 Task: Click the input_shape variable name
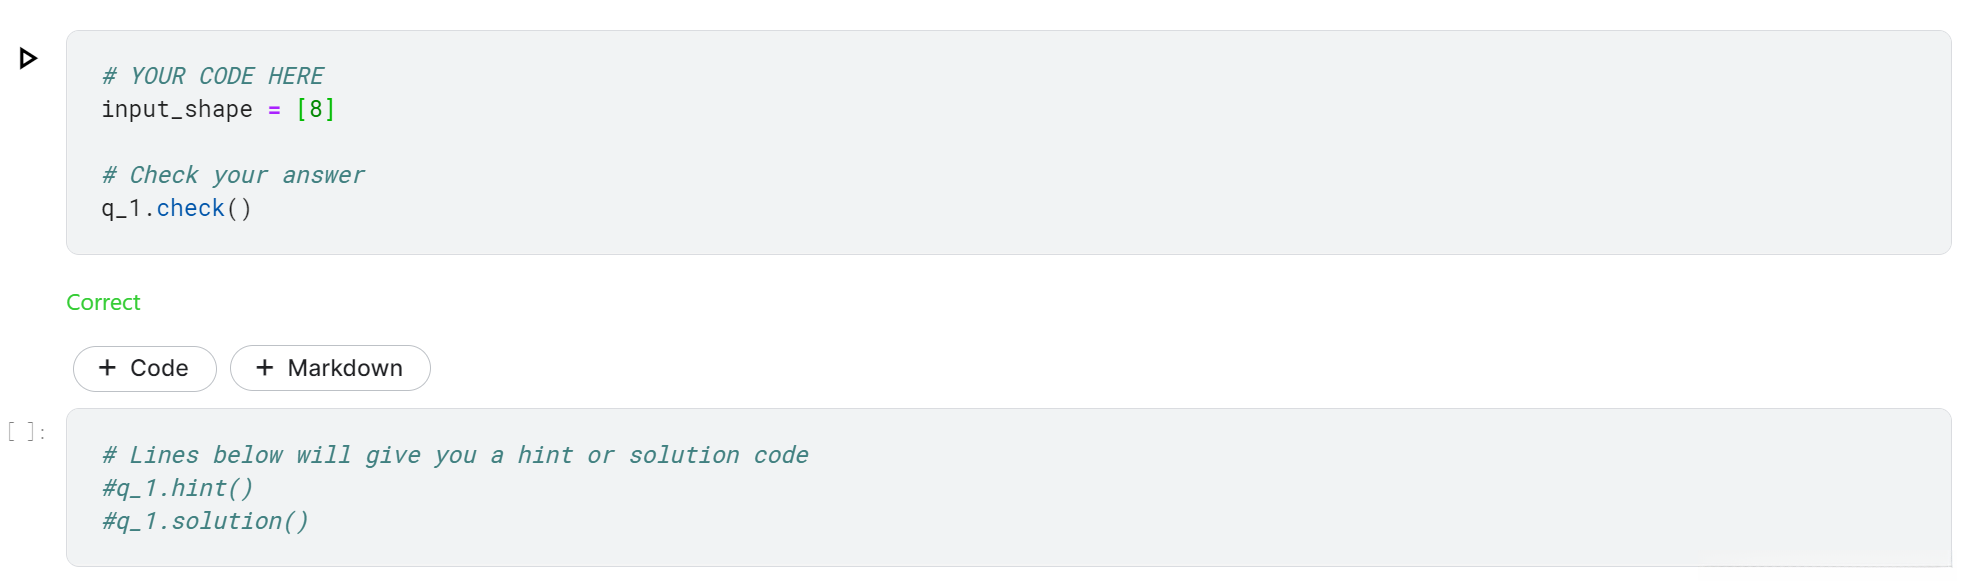[176, 110]
